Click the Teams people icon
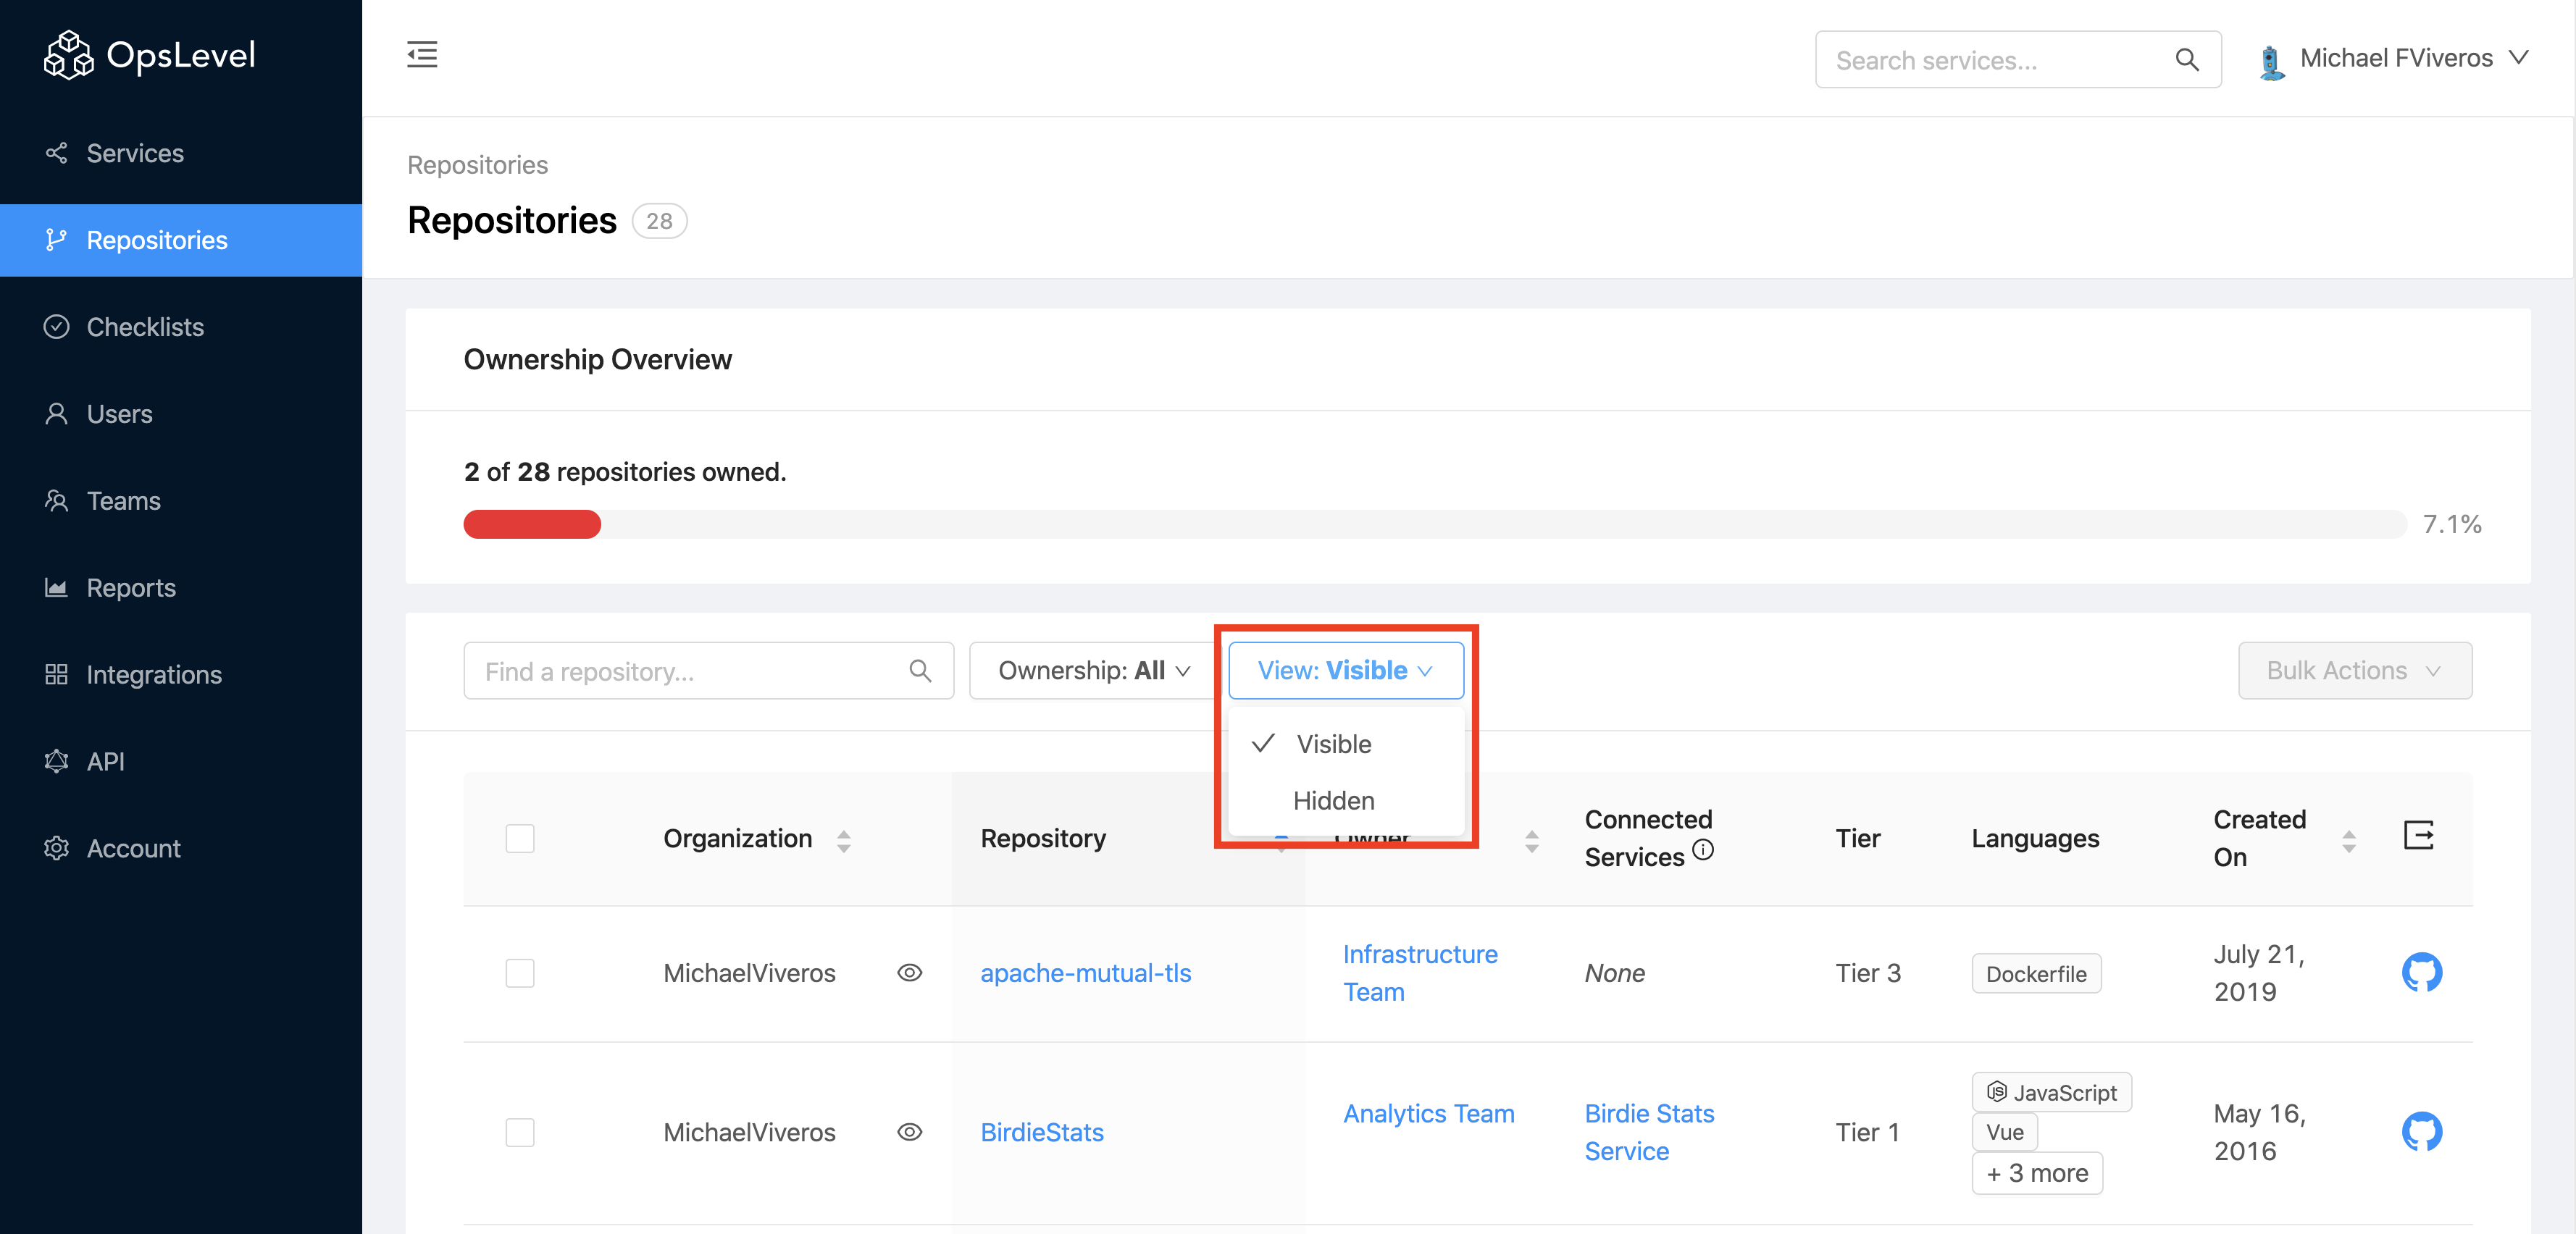2576x1234 pixels. pyautogui.click(x=56, y=500)
